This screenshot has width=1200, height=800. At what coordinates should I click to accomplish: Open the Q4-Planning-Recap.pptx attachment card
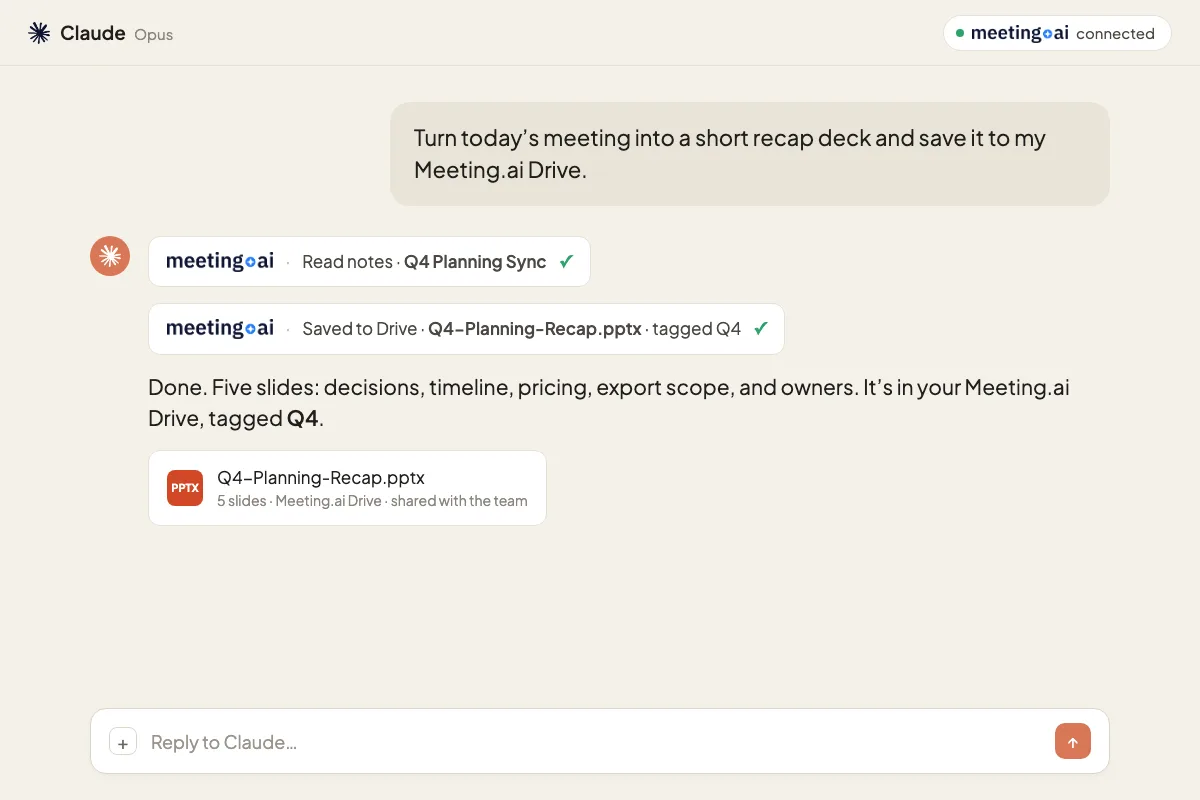click(x=347, y=488)
